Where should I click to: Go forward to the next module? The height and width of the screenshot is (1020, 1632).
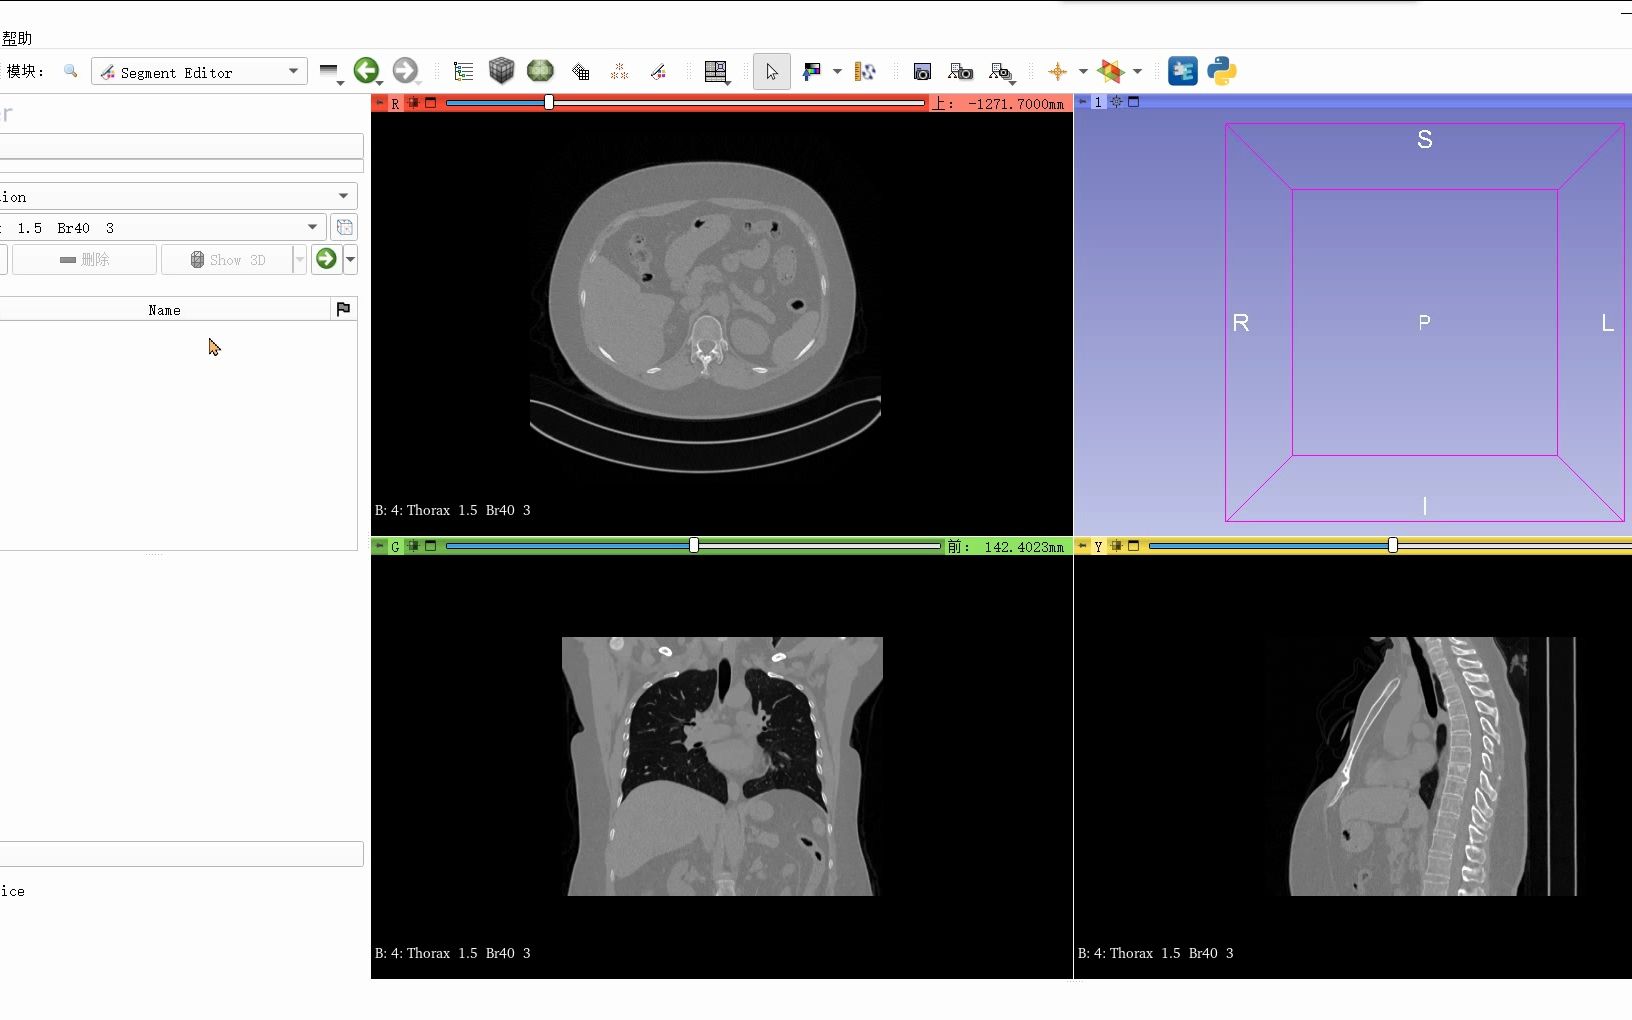point(404,70)
